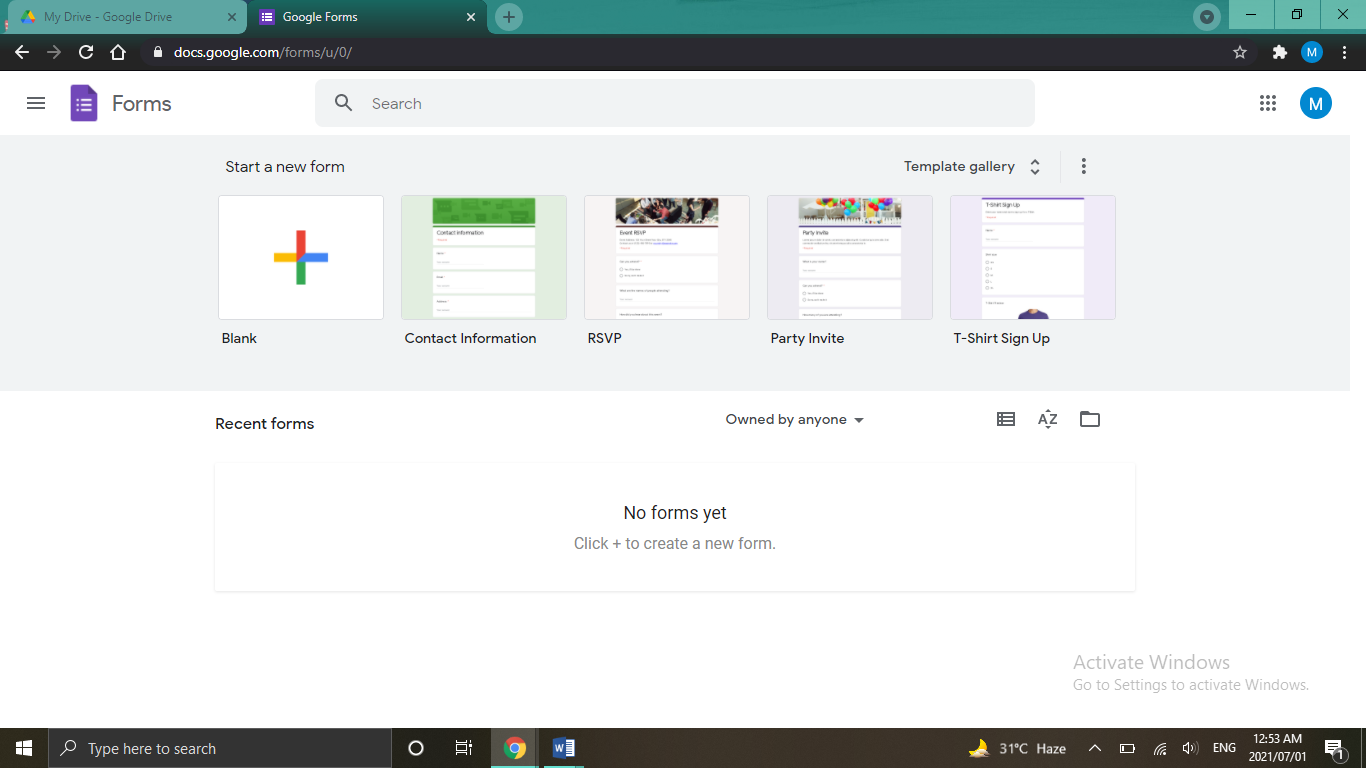Click the search magnifier icon

tap(344, 103)
